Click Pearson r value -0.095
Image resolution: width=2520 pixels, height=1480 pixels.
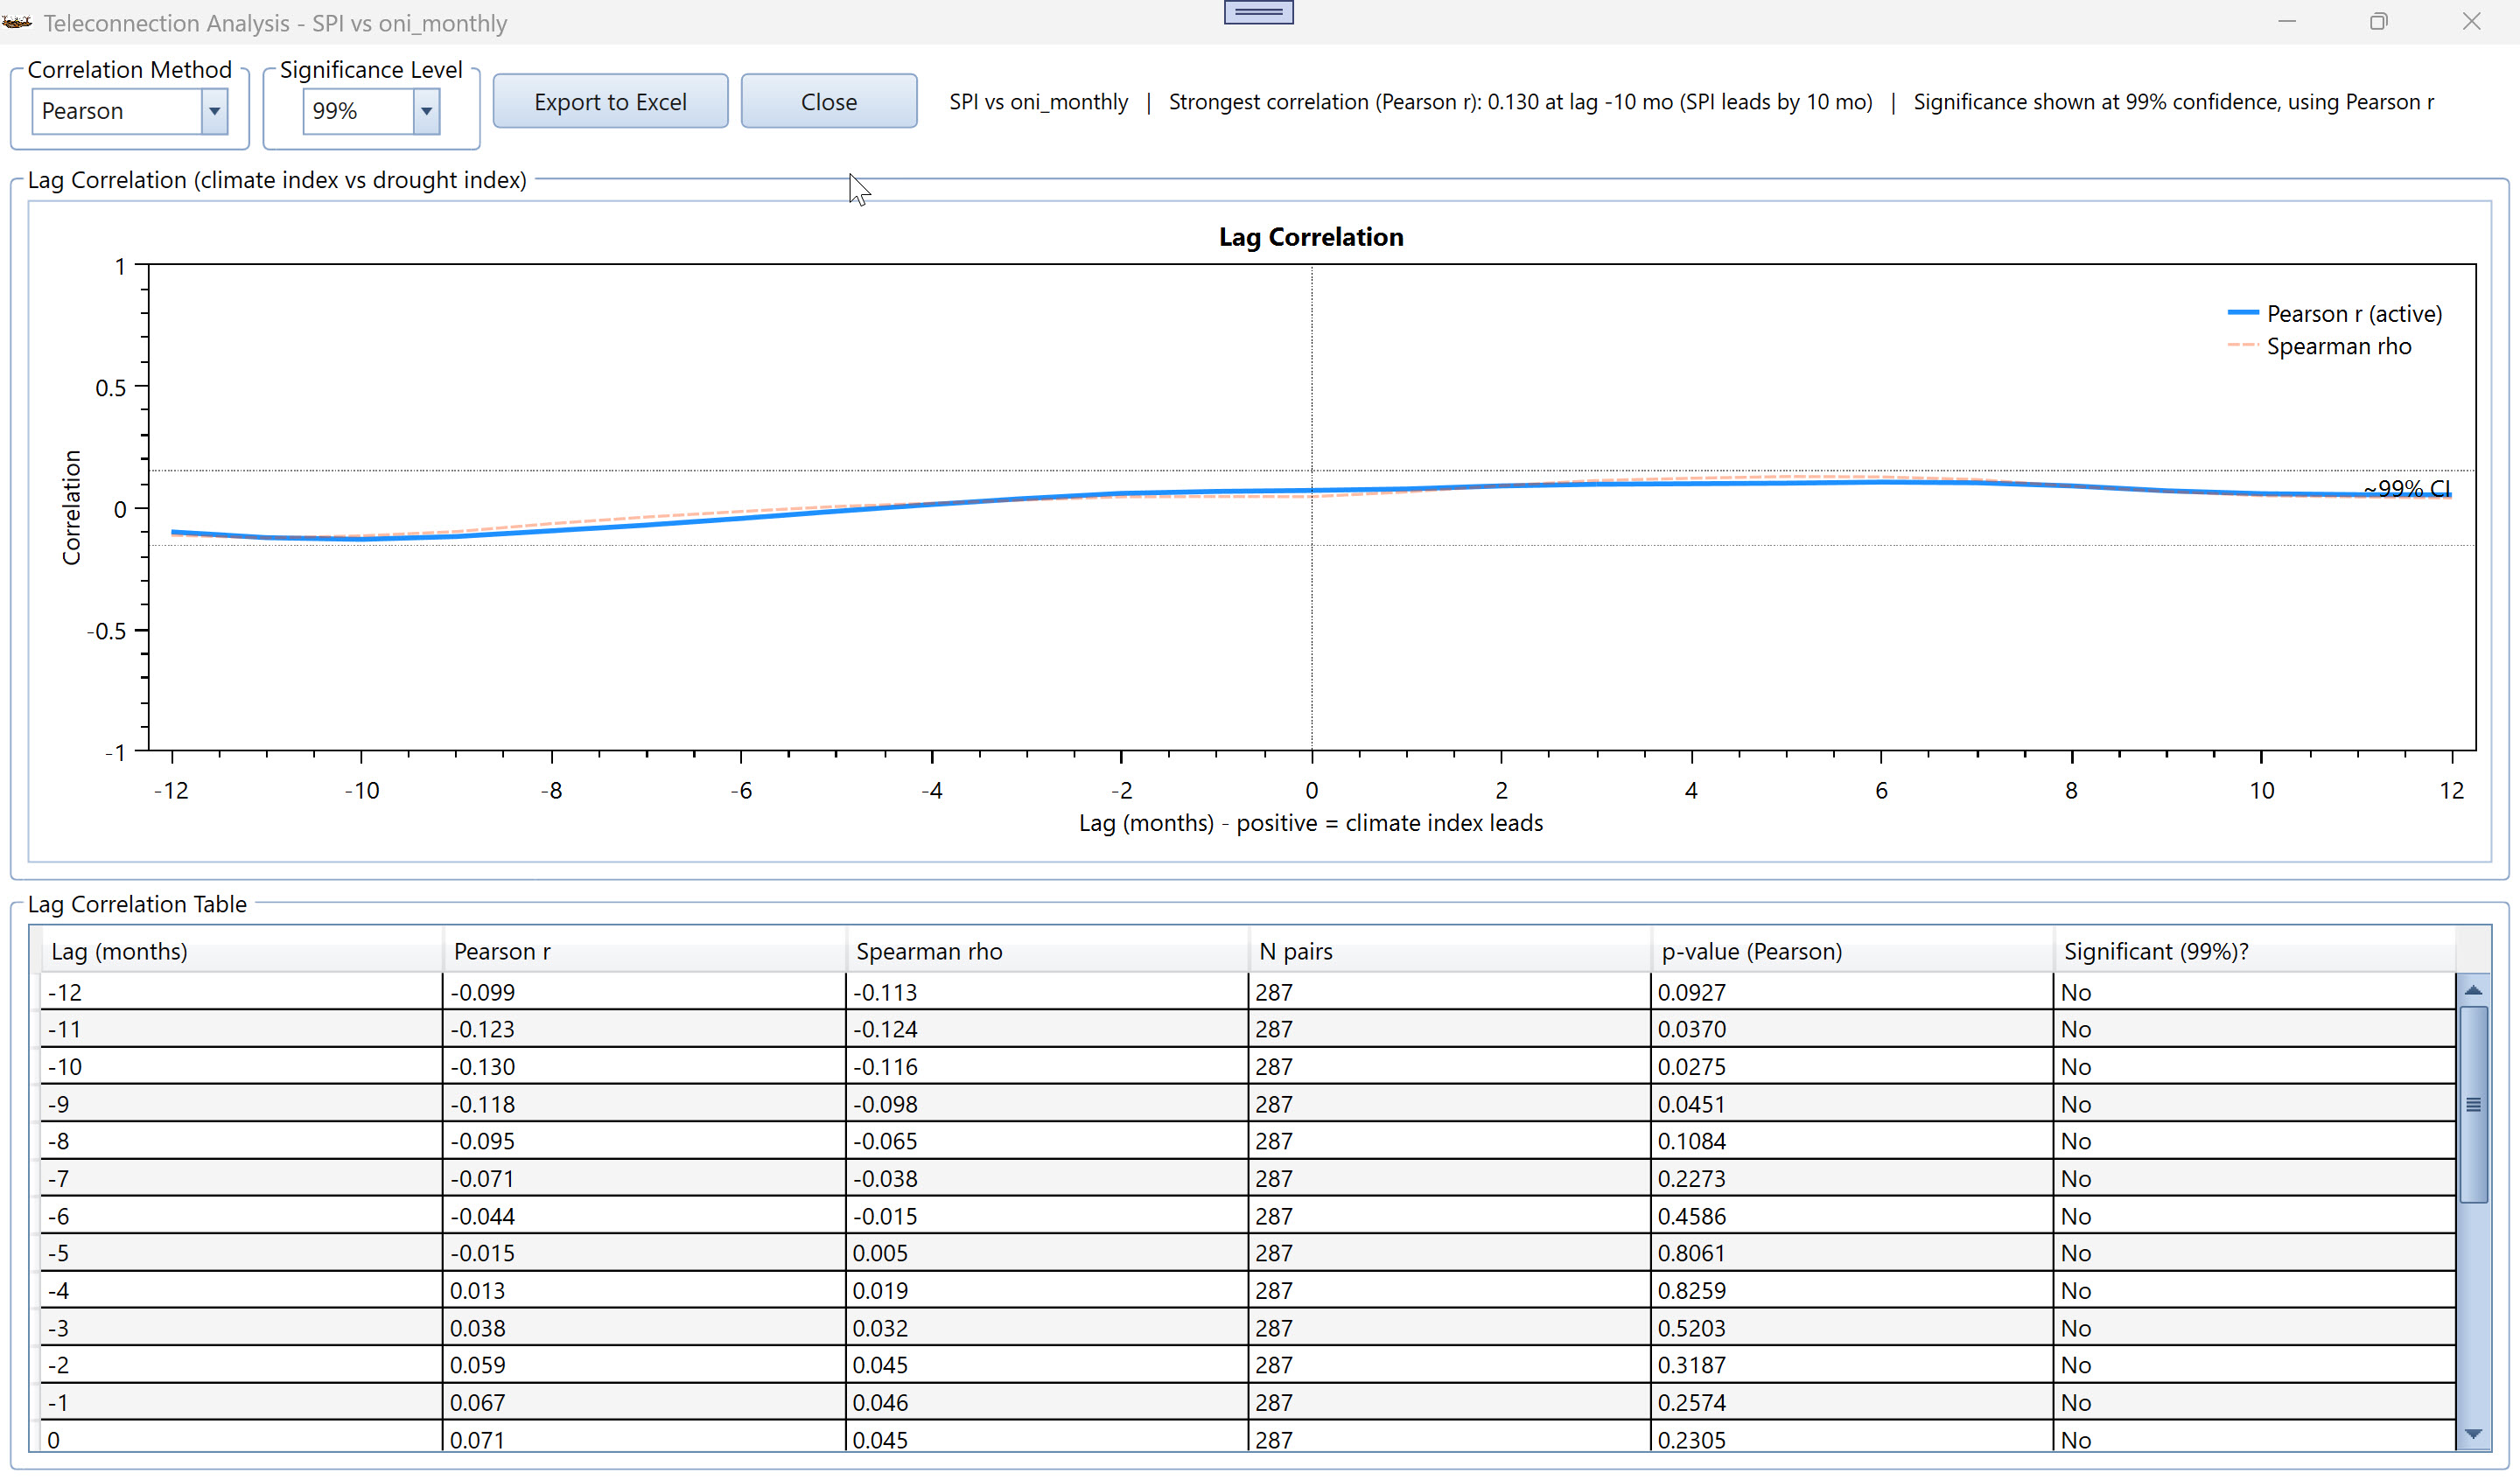[644, 1140]
